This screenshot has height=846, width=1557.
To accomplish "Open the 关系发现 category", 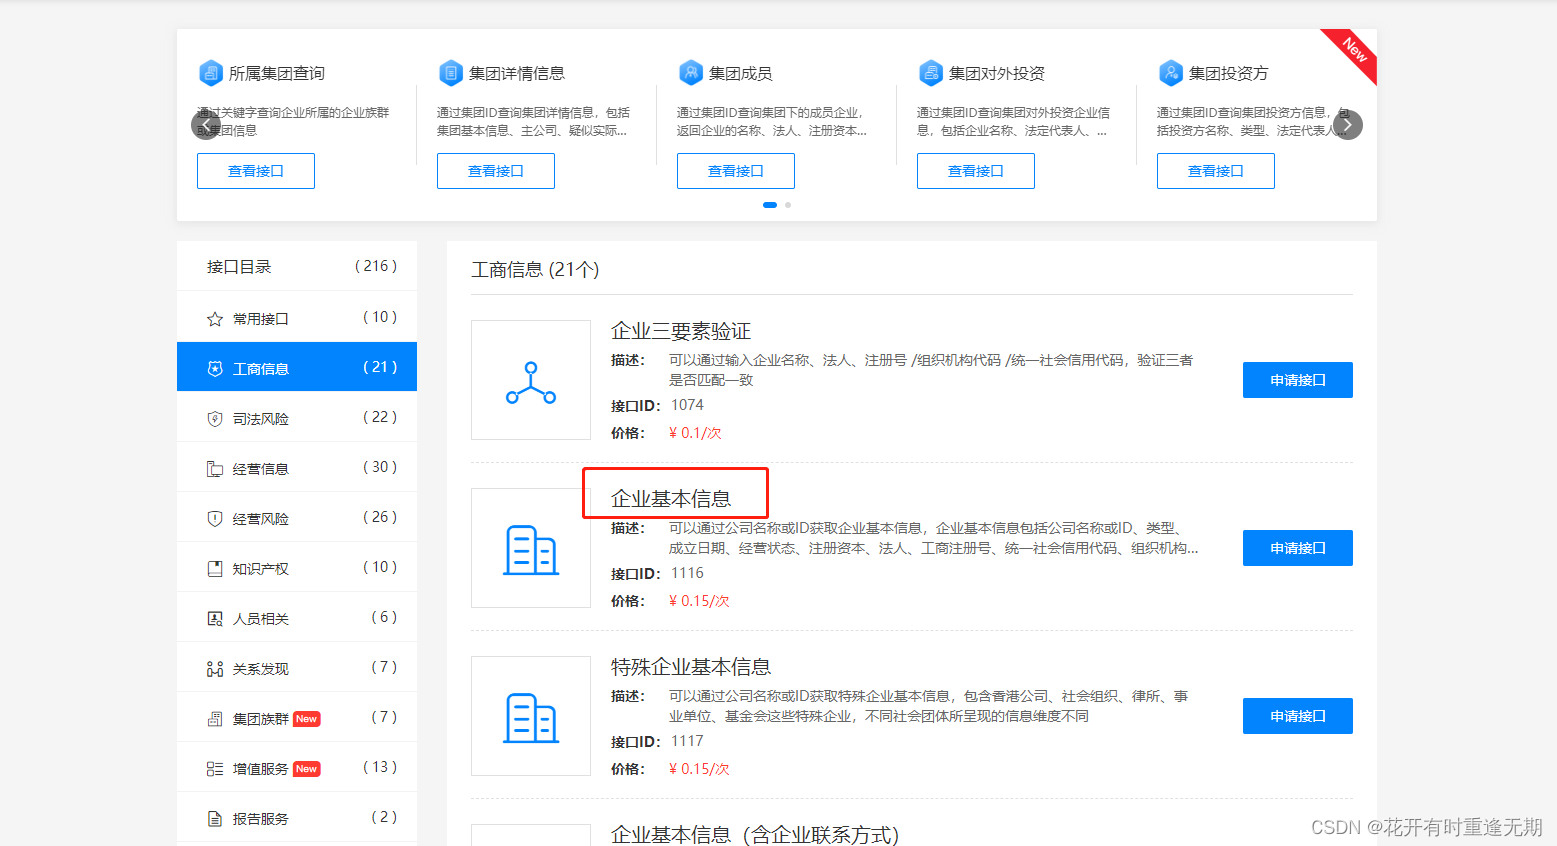I will (x=297, y=667).
